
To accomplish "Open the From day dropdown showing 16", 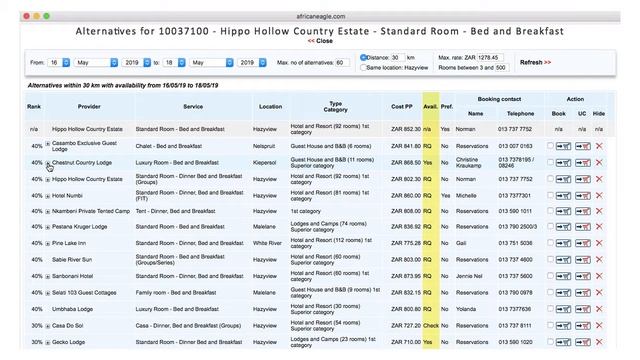I will (59, 63).
